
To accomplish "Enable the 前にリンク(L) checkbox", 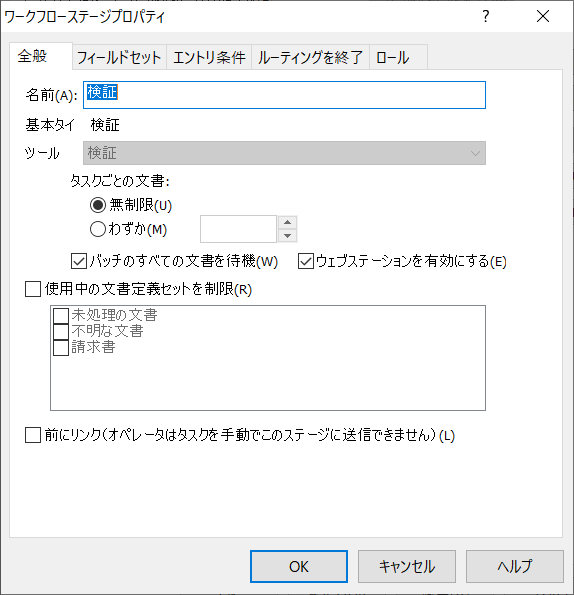I will pos(33,435).
